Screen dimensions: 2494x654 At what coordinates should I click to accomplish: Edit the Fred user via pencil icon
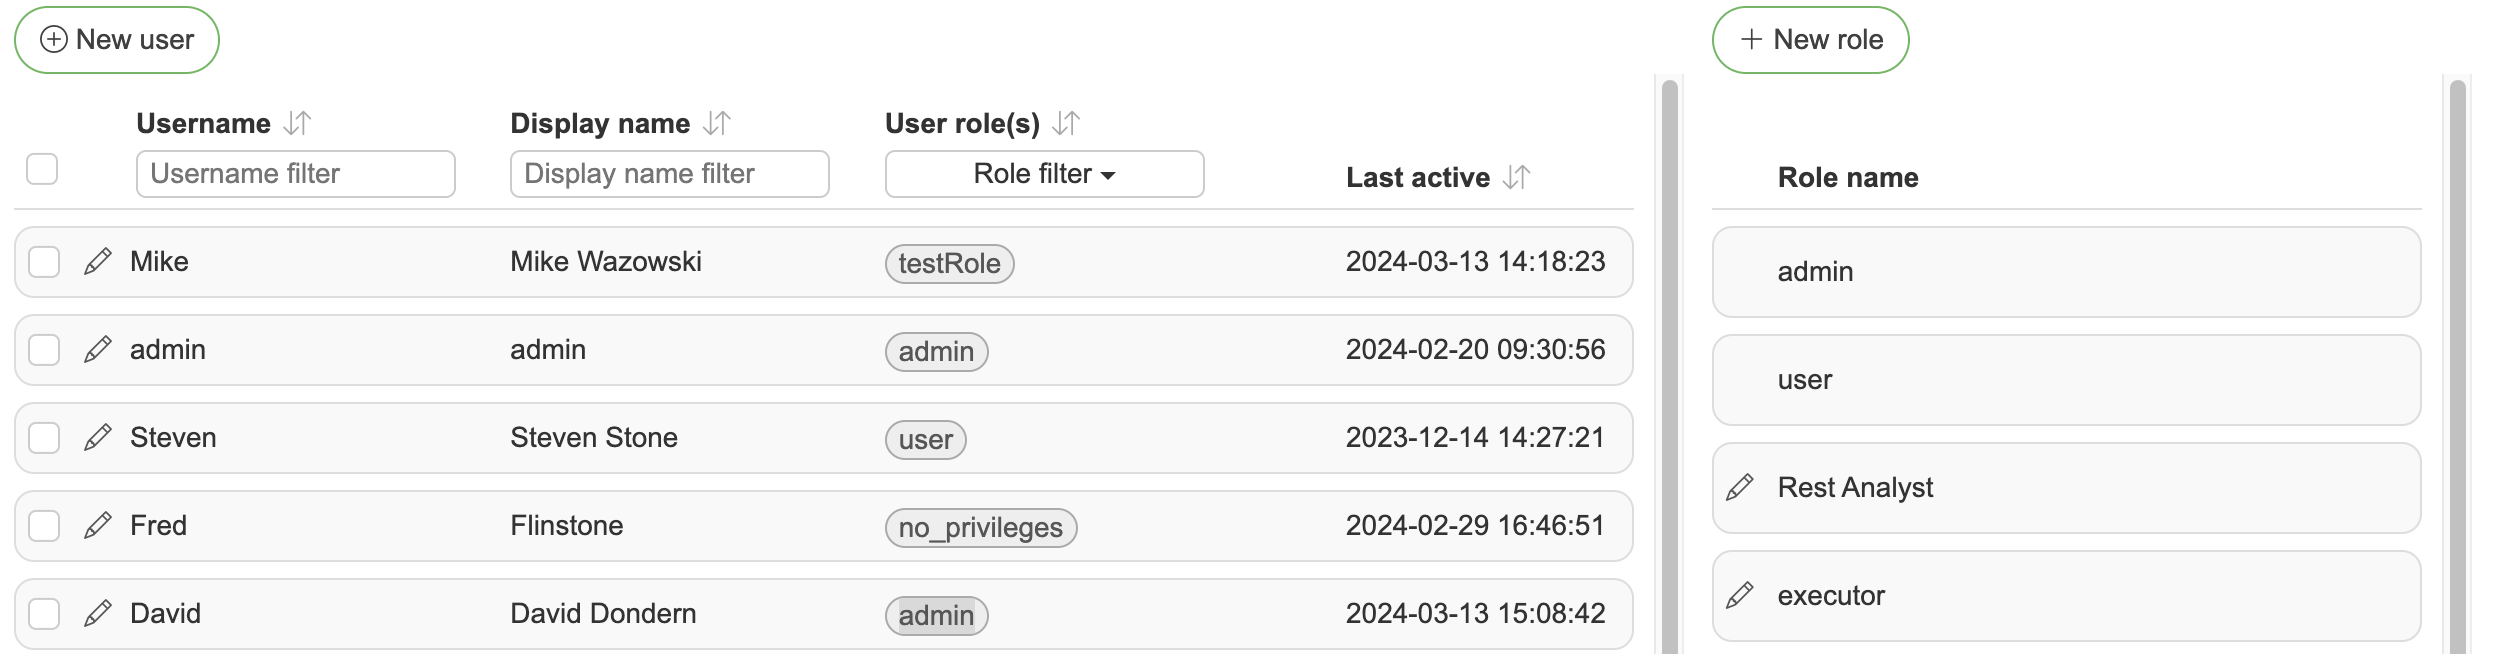click(x=97, y=526)
